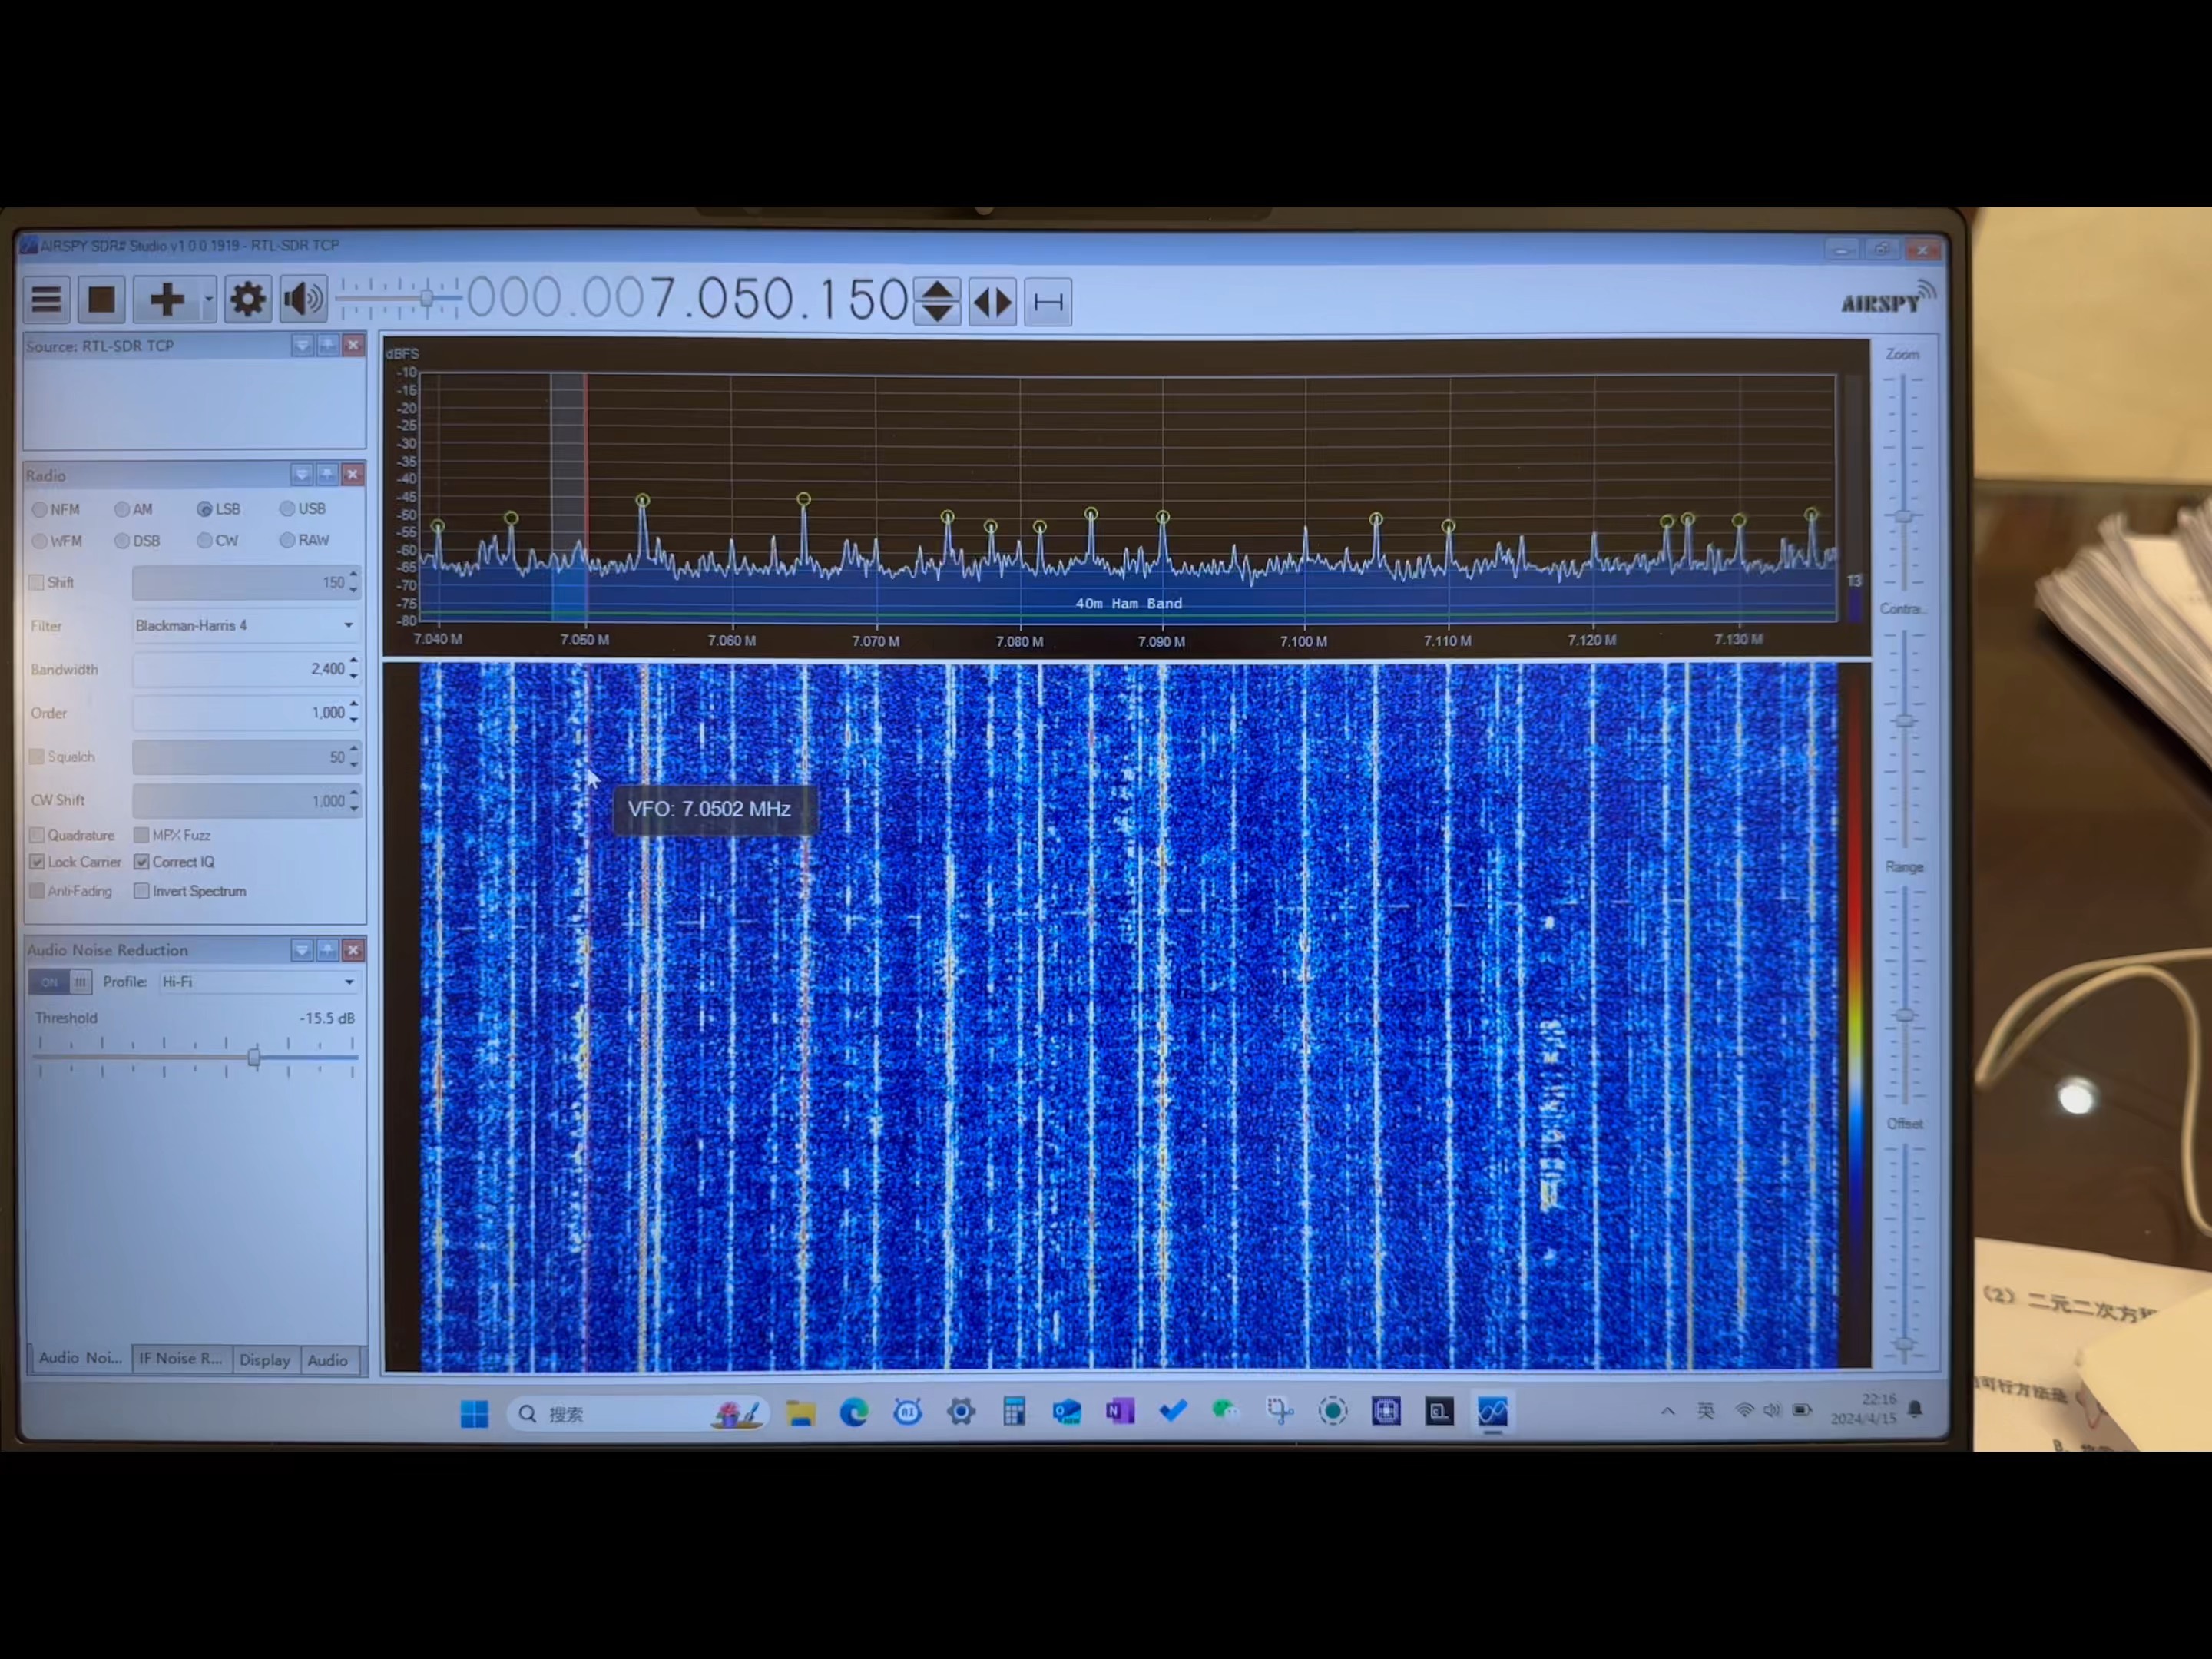Viewport: 2212px width, 1659px height.
Task: Close the Audio Noise Reduction panel
Action: 353,950
